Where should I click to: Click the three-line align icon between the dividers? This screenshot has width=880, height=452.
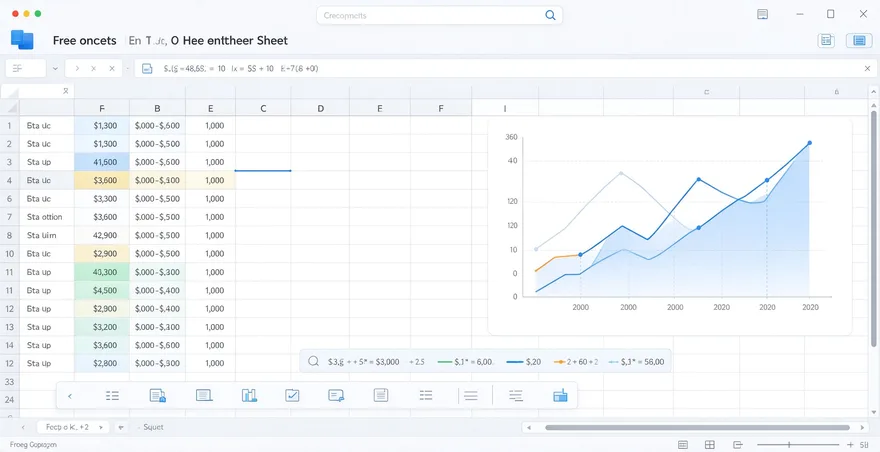[x=471, y=396]
